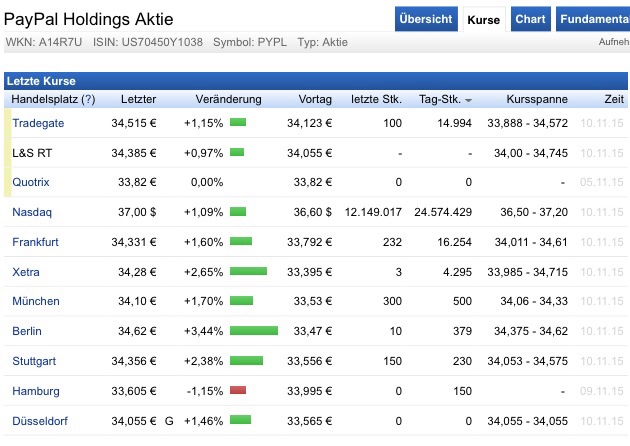The image size is (630, 446).
Task: Open the München exchange link
Action: (36, 301)
